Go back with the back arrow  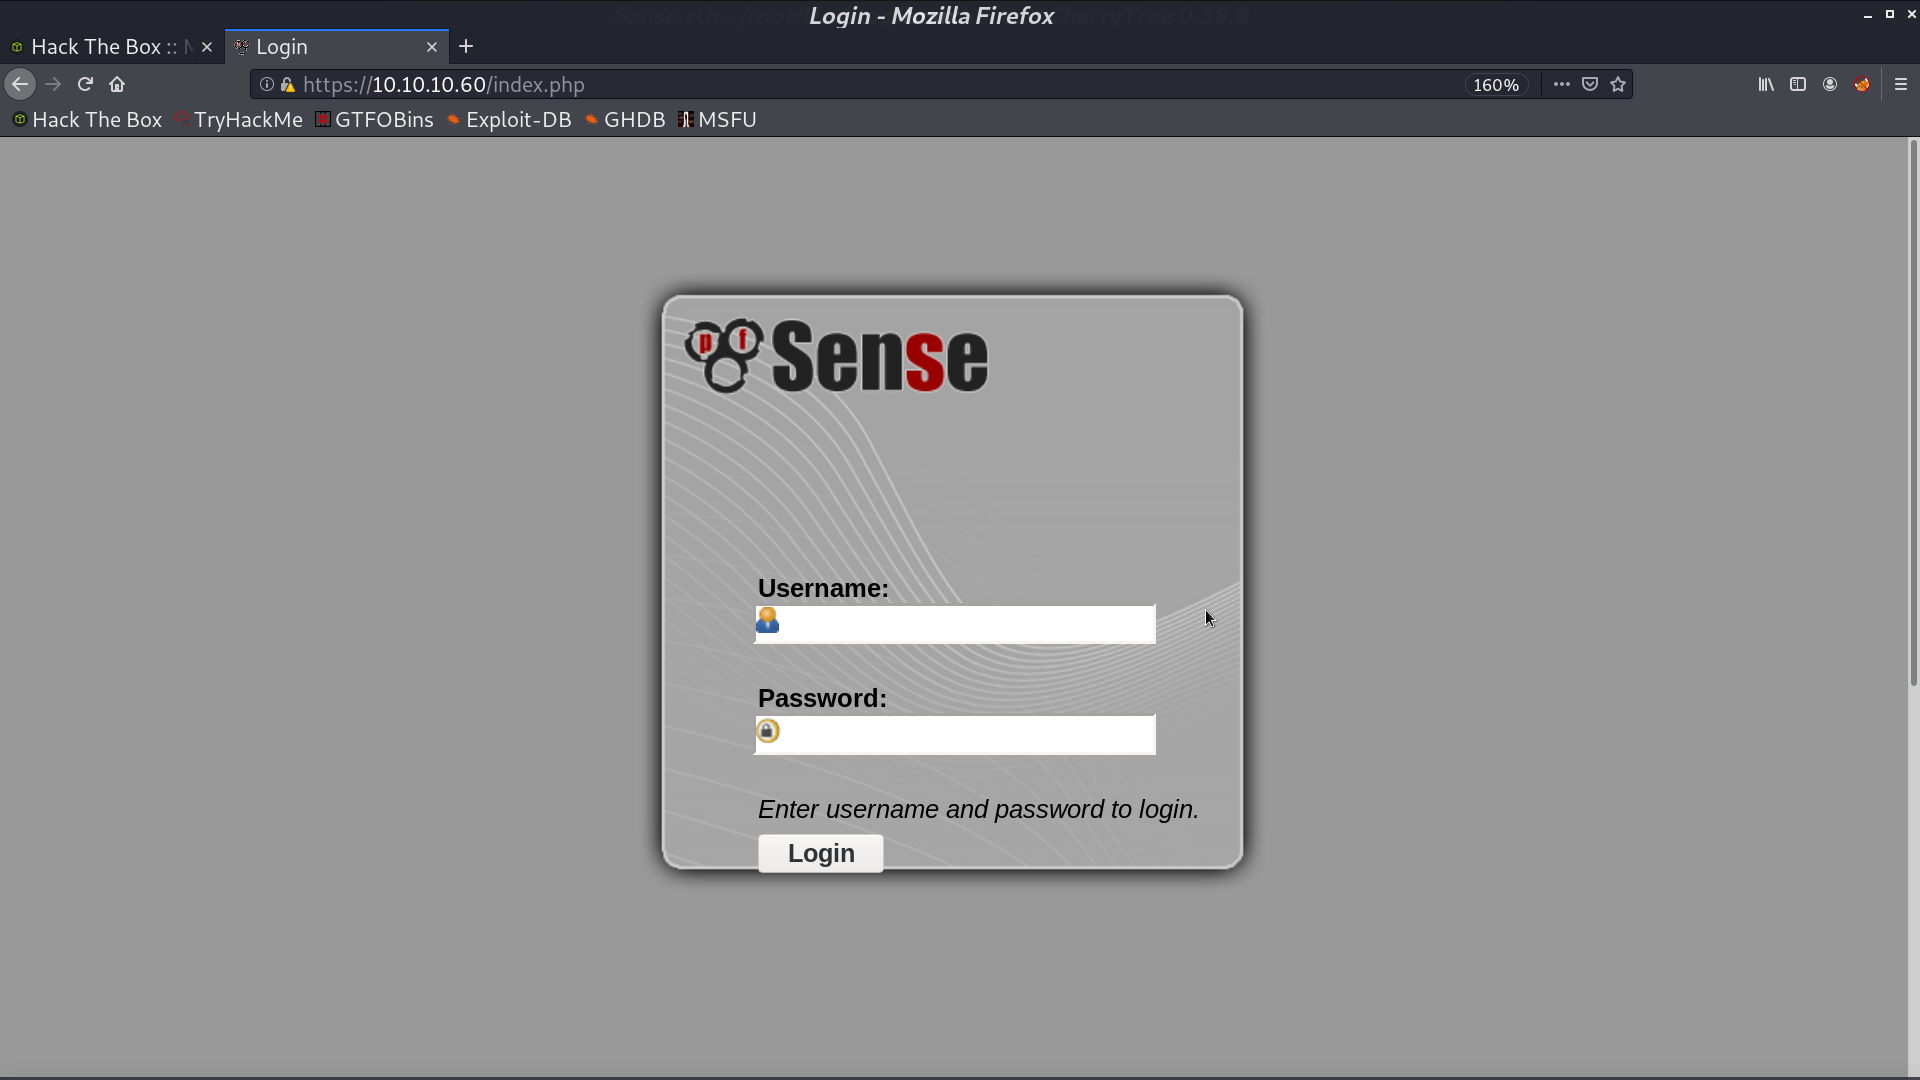(x=20, y=85)
